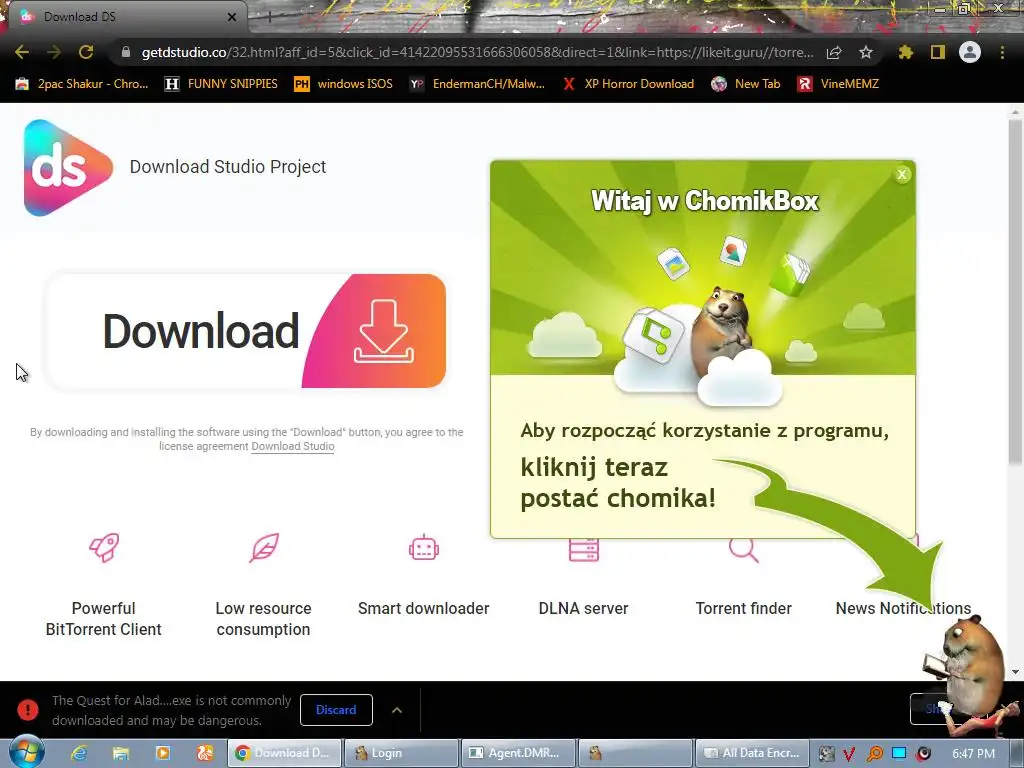Image resolution: width=1024 pixels, height=768 pixels.
Task: Switch to Agent.DMR... taskbar window
Action: pos(519,753)
